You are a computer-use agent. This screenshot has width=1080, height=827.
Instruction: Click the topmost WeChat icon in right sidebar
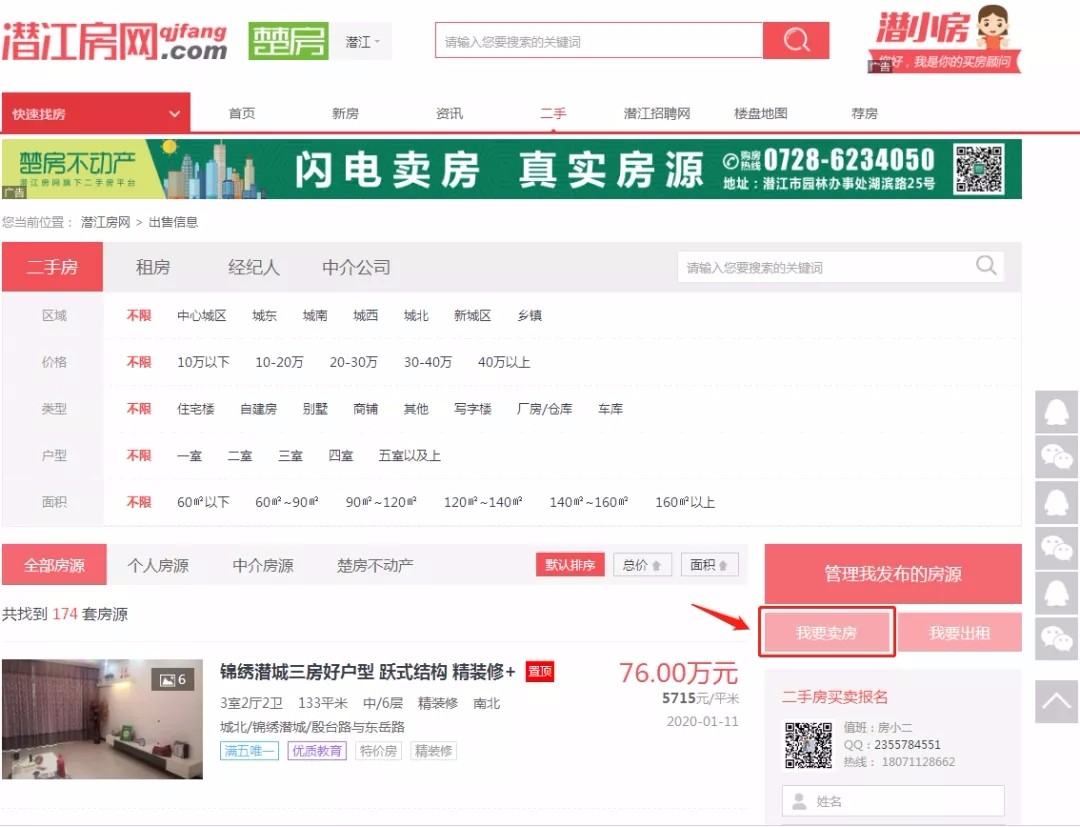point(1056,457)
